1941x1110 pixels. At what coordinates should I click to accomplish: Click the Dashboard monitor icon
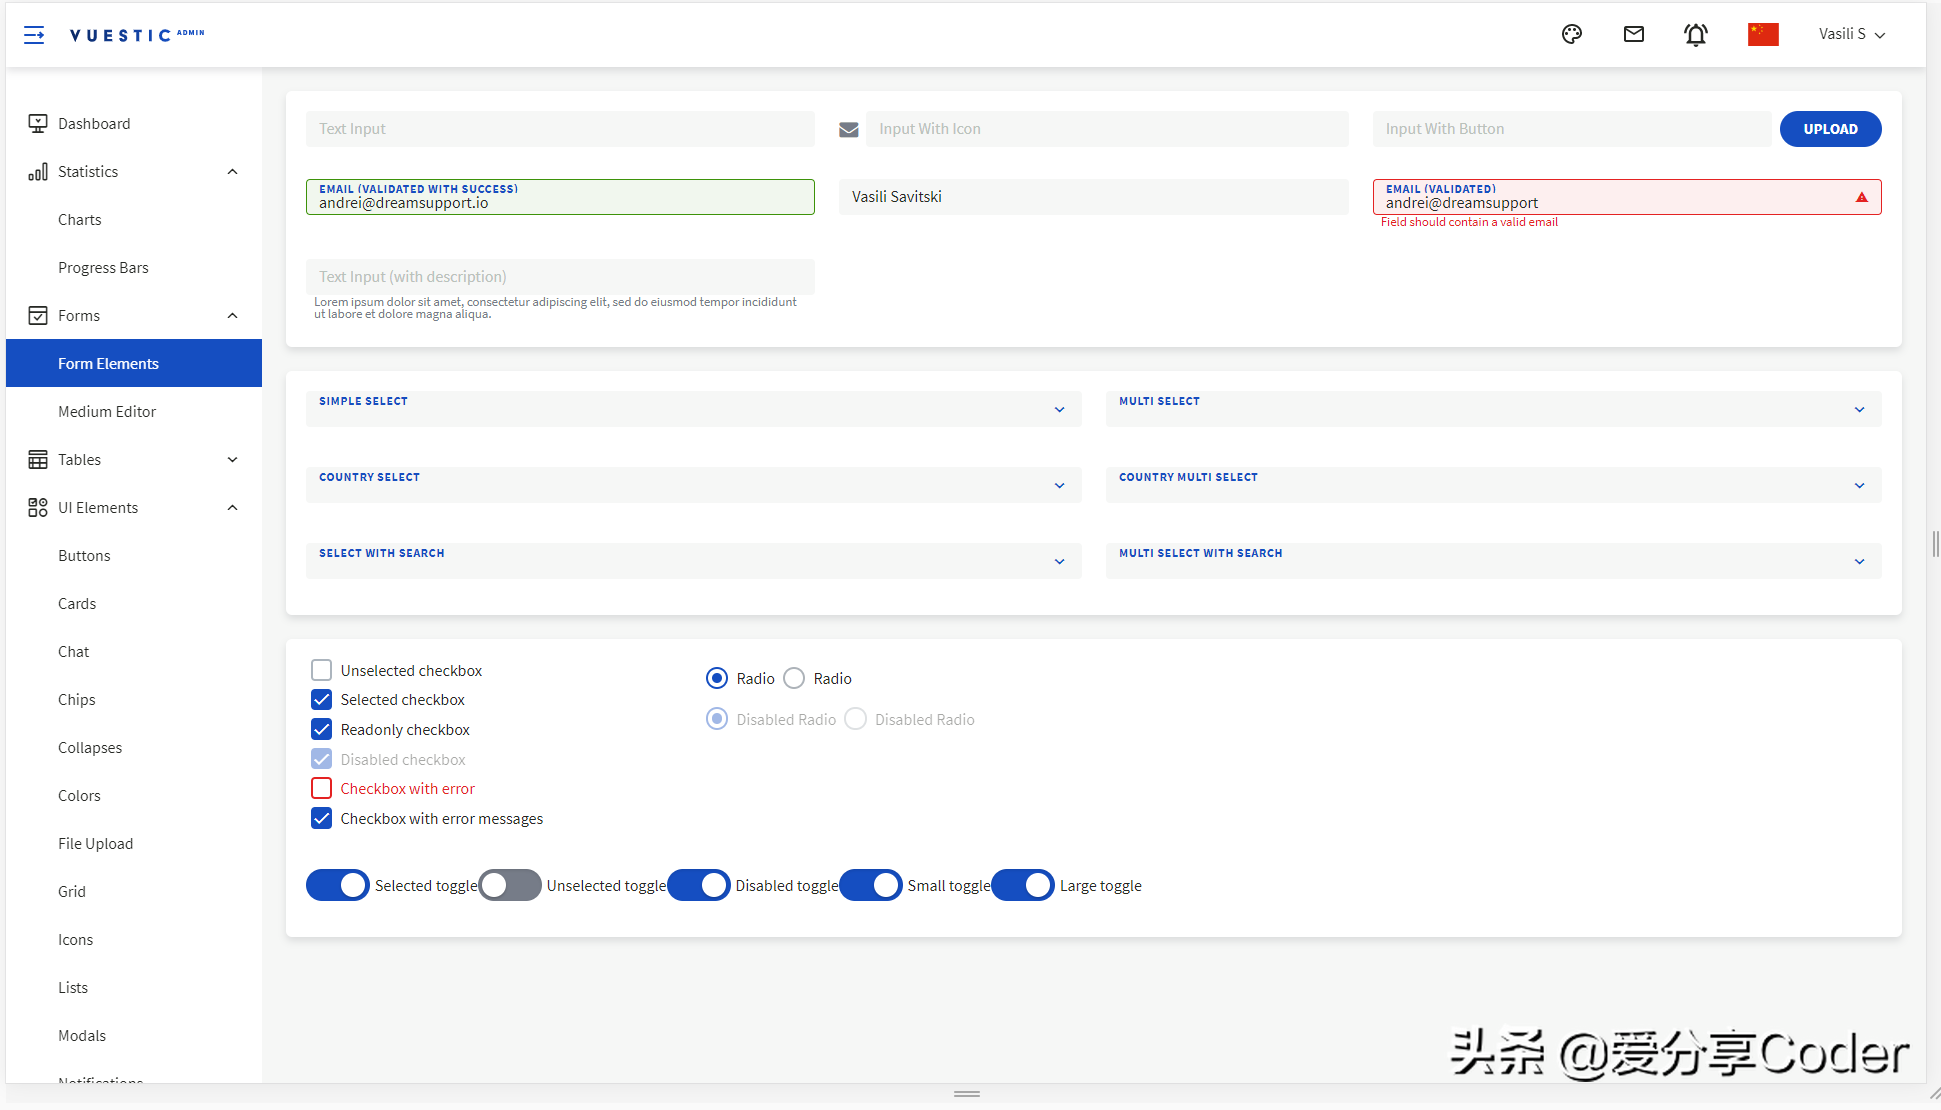click(x=38, y=124)
